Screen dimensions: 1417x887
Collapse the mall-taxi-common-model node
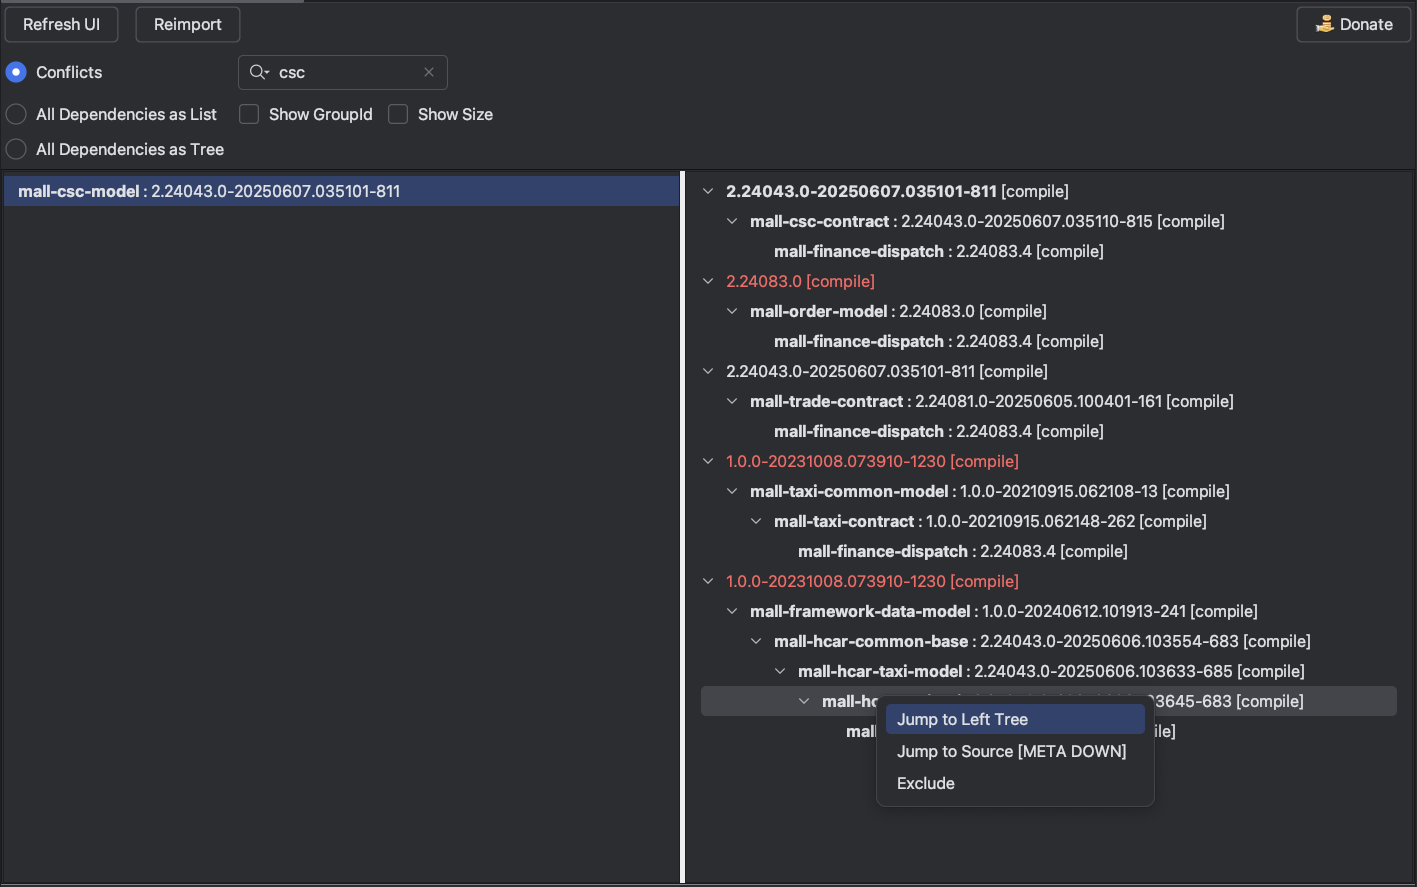[732, 491]
